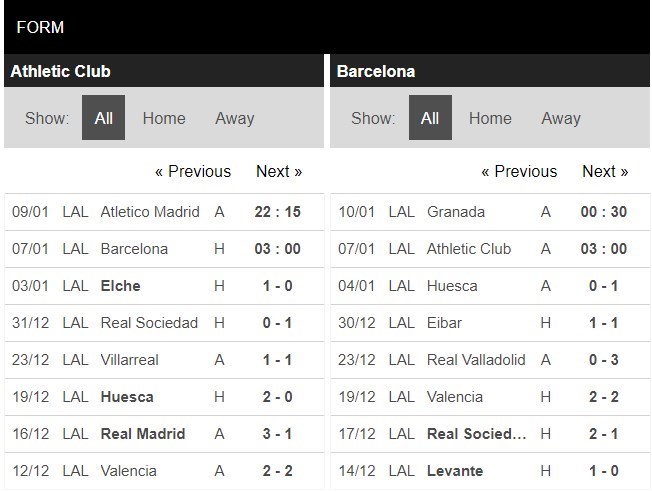652x492 pixels.
Task: Select the All filter under Athletic Club
Action: coord(103,118)
